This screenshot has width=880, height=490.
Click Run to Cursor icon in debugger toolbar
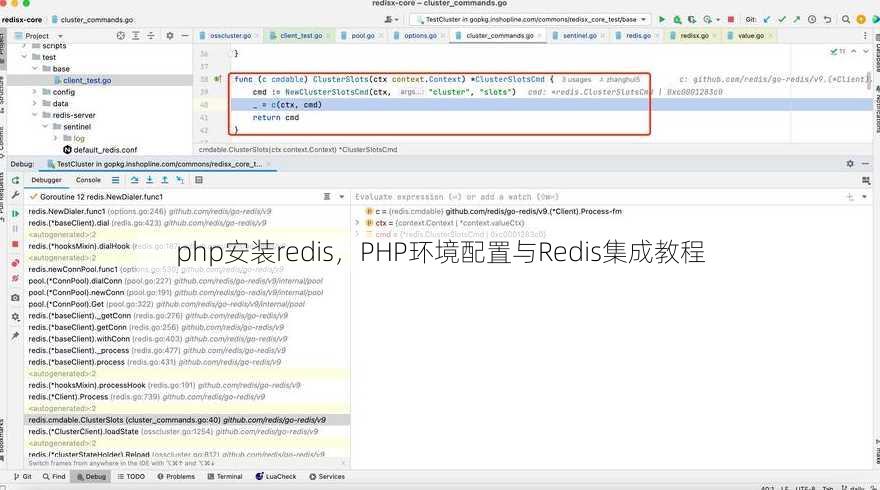pyautogui.click(x=180, y=180)
